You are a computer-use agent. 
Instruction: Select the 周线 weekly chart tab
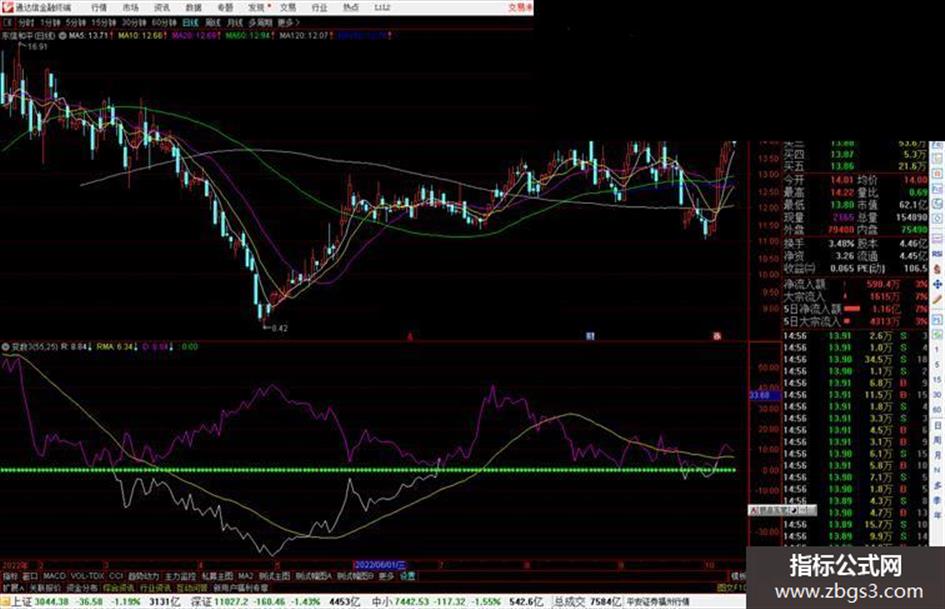point(213,22)
